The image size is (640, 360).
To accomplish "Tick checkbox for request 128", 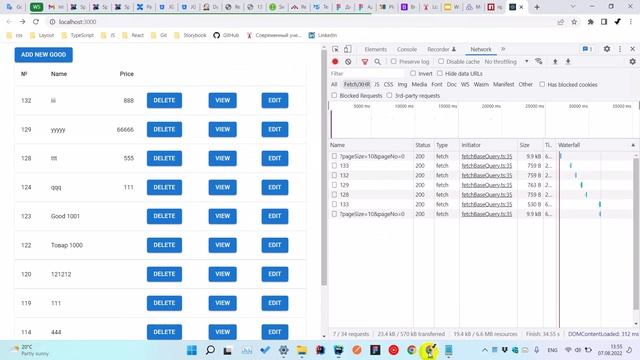I will [x=334, y=195].
